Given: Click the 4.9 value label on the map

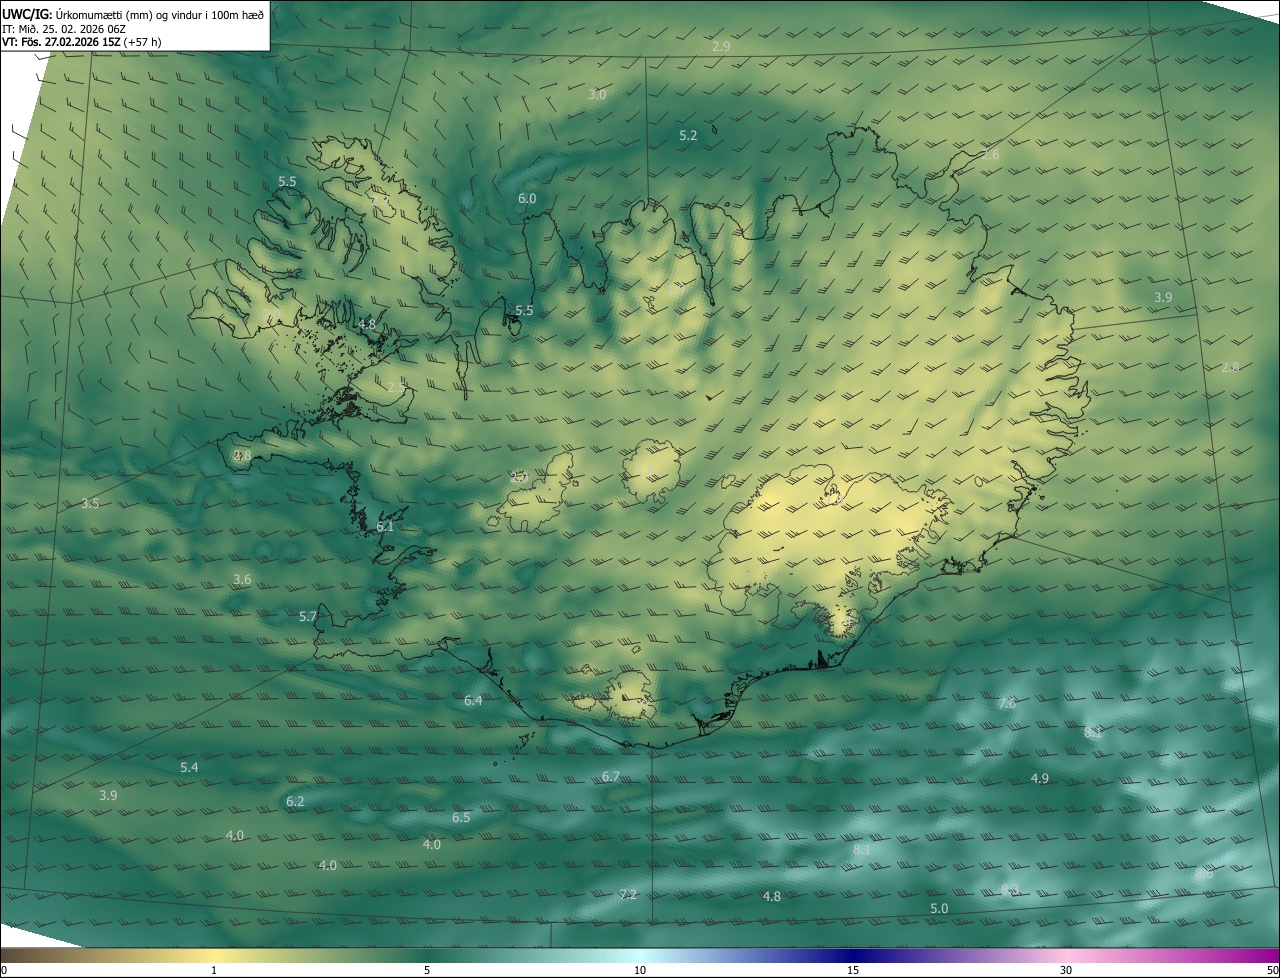Looking at the screenshot, I should tap(1040, 779).
